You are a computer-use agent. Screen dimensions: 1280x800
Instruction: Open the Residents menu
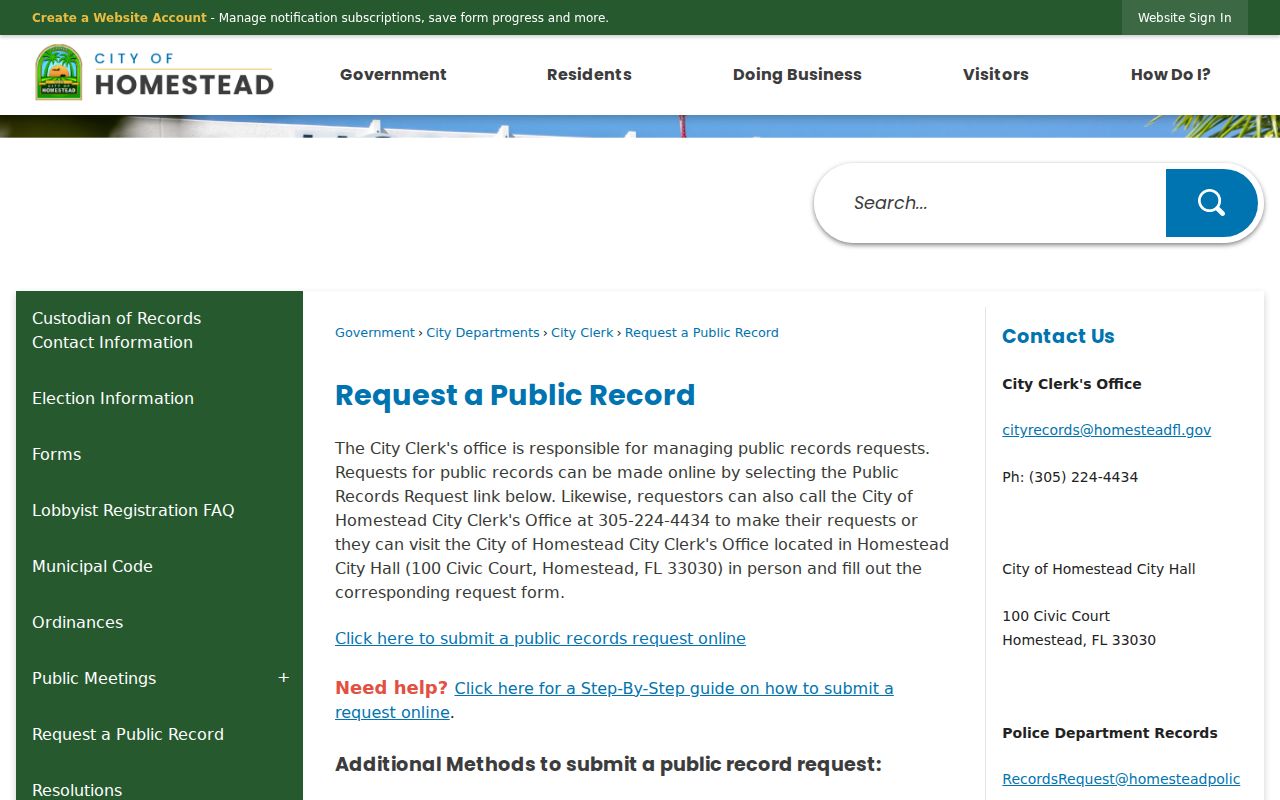(x=589, y=74)
